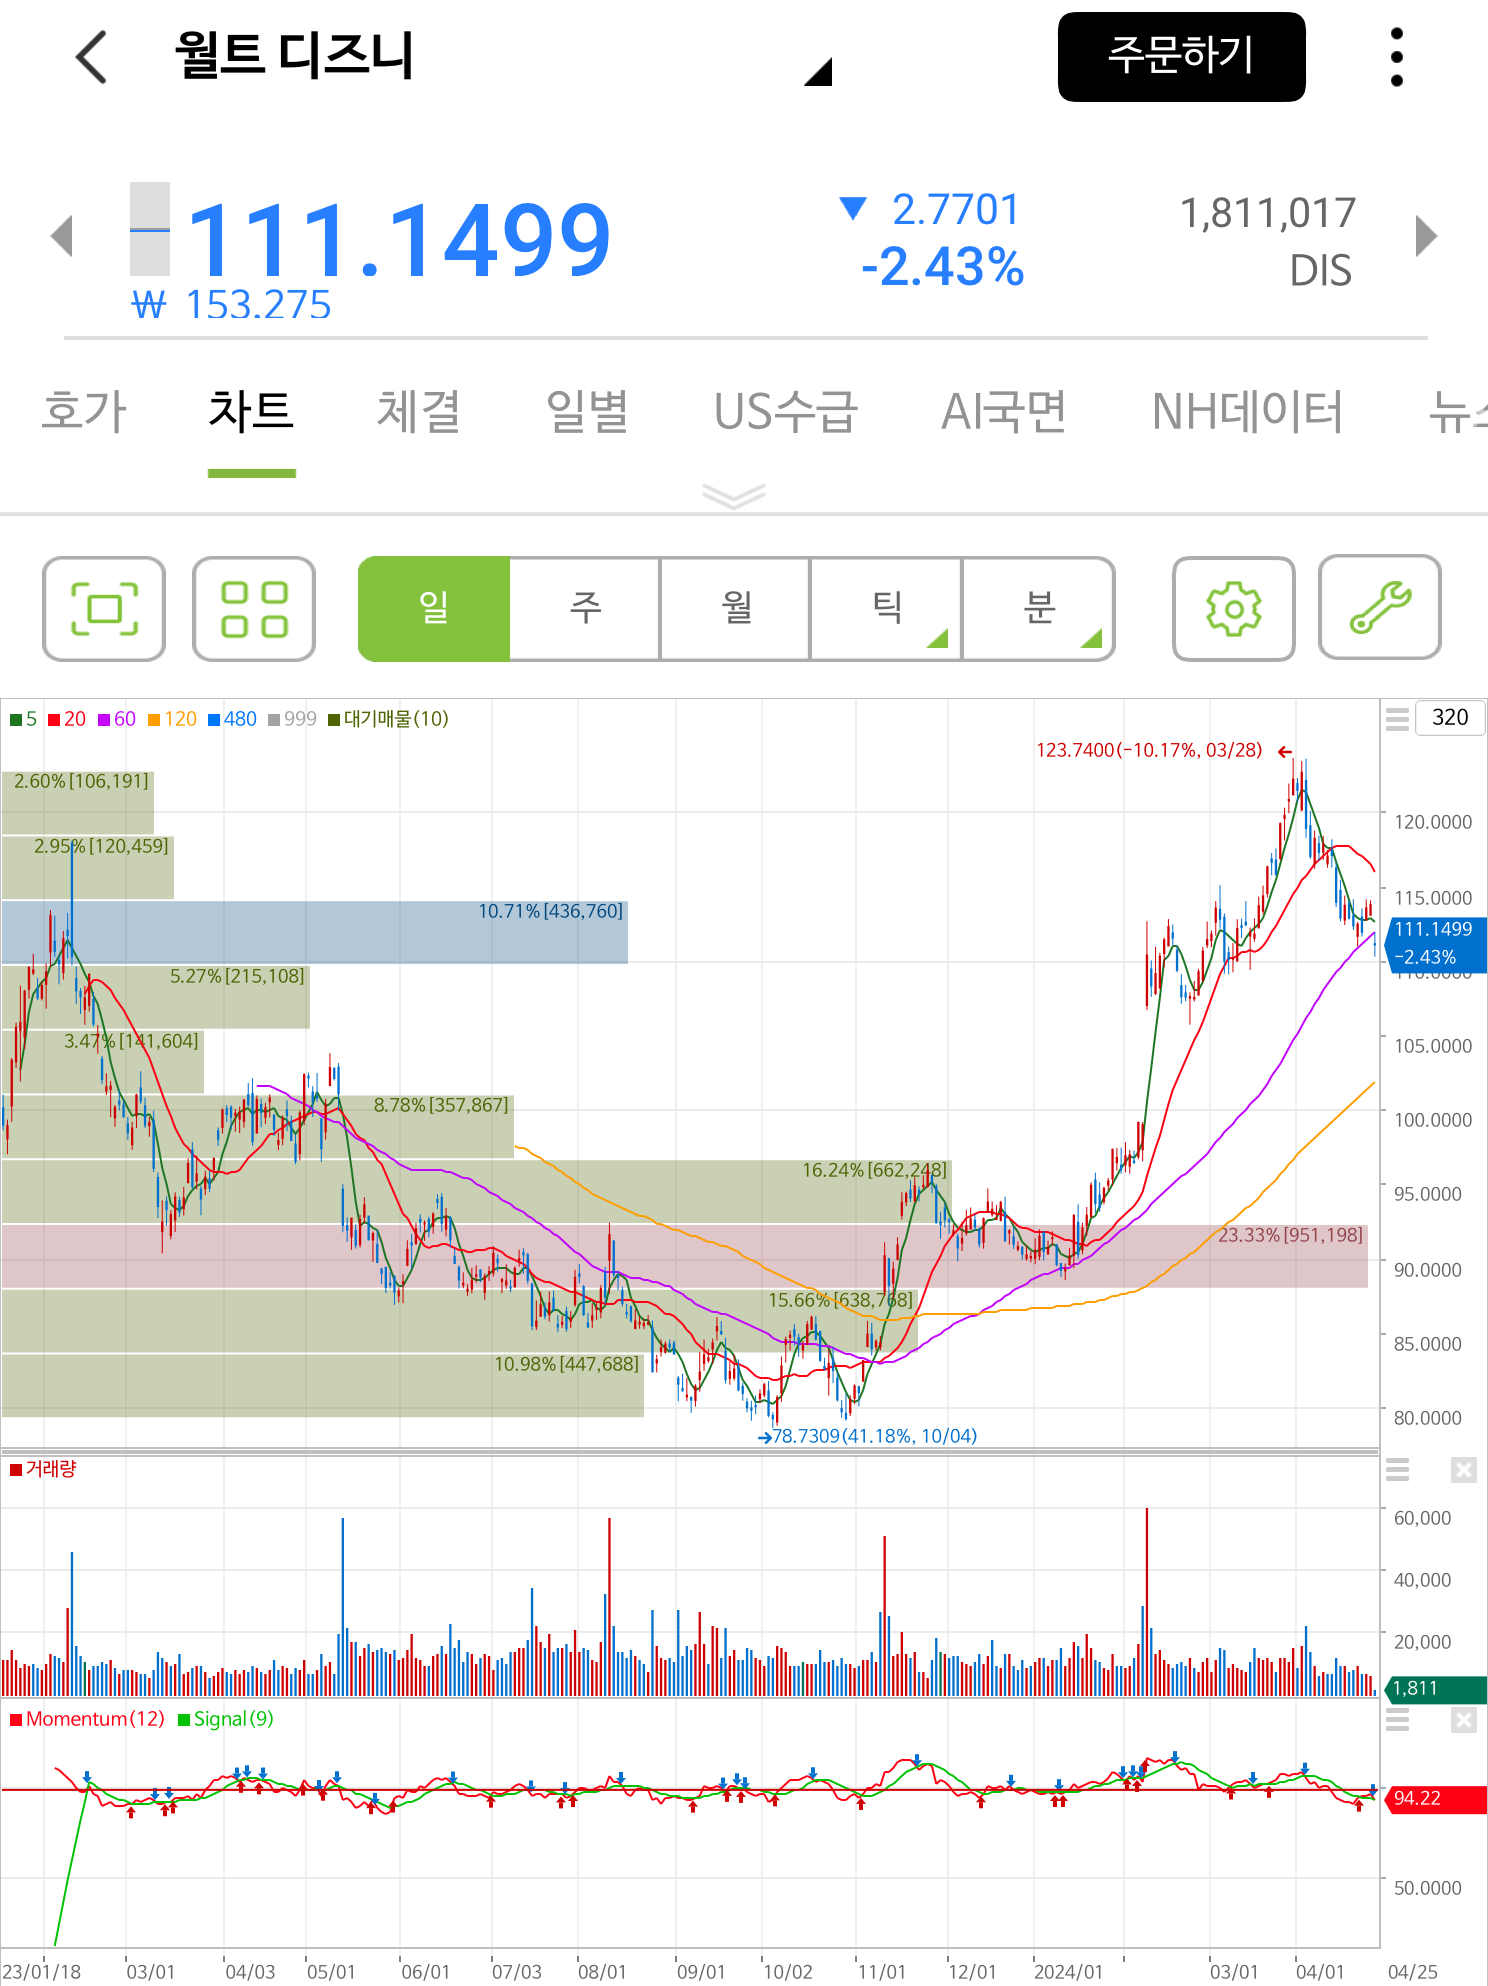
Task: Click the 999-day moving average legend
Action: click(x=292, y=719)
